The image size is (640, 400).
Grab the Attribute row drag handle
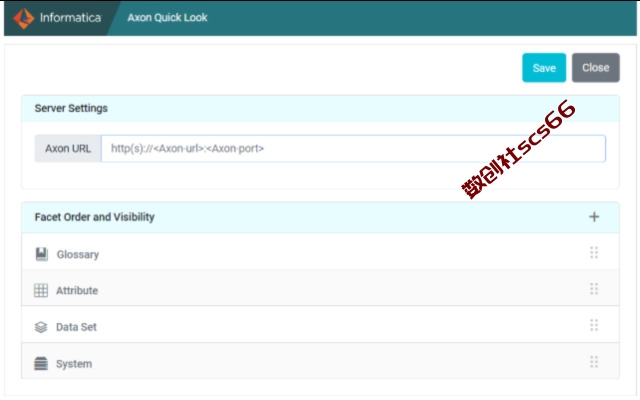[x=594, y=289]
